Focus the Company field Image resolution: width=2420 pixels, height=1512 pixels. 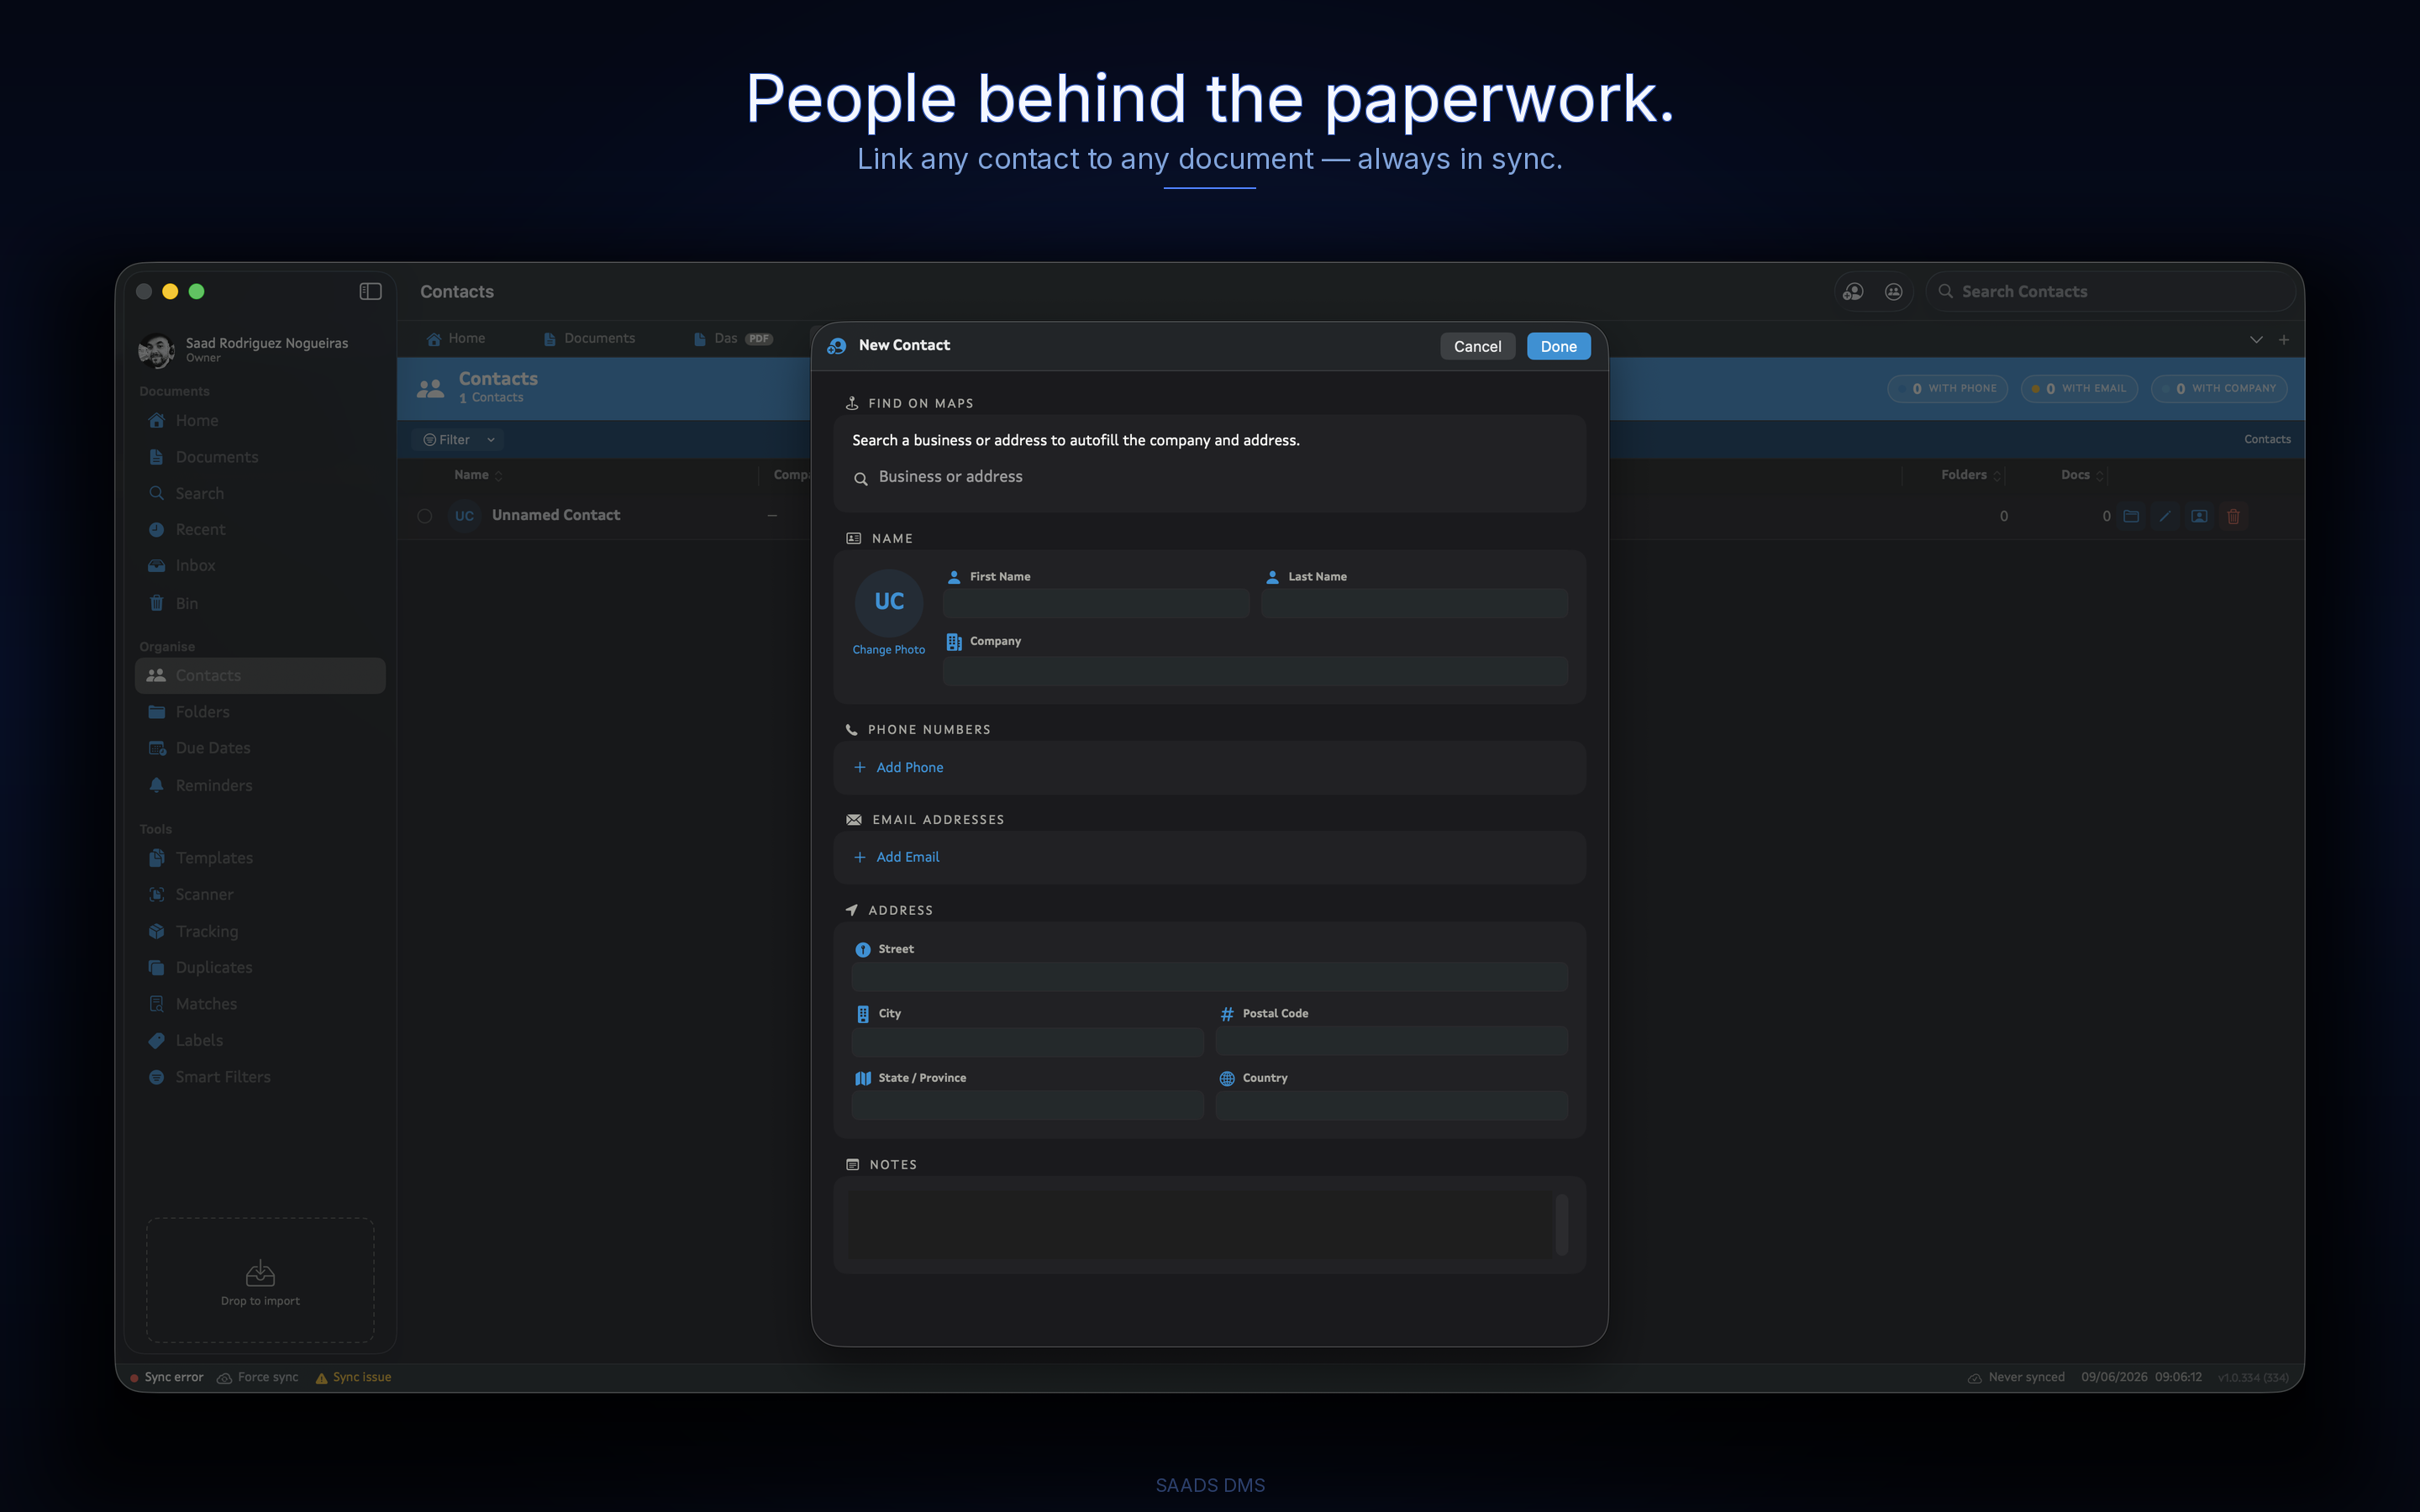[x=1255, y=671]
